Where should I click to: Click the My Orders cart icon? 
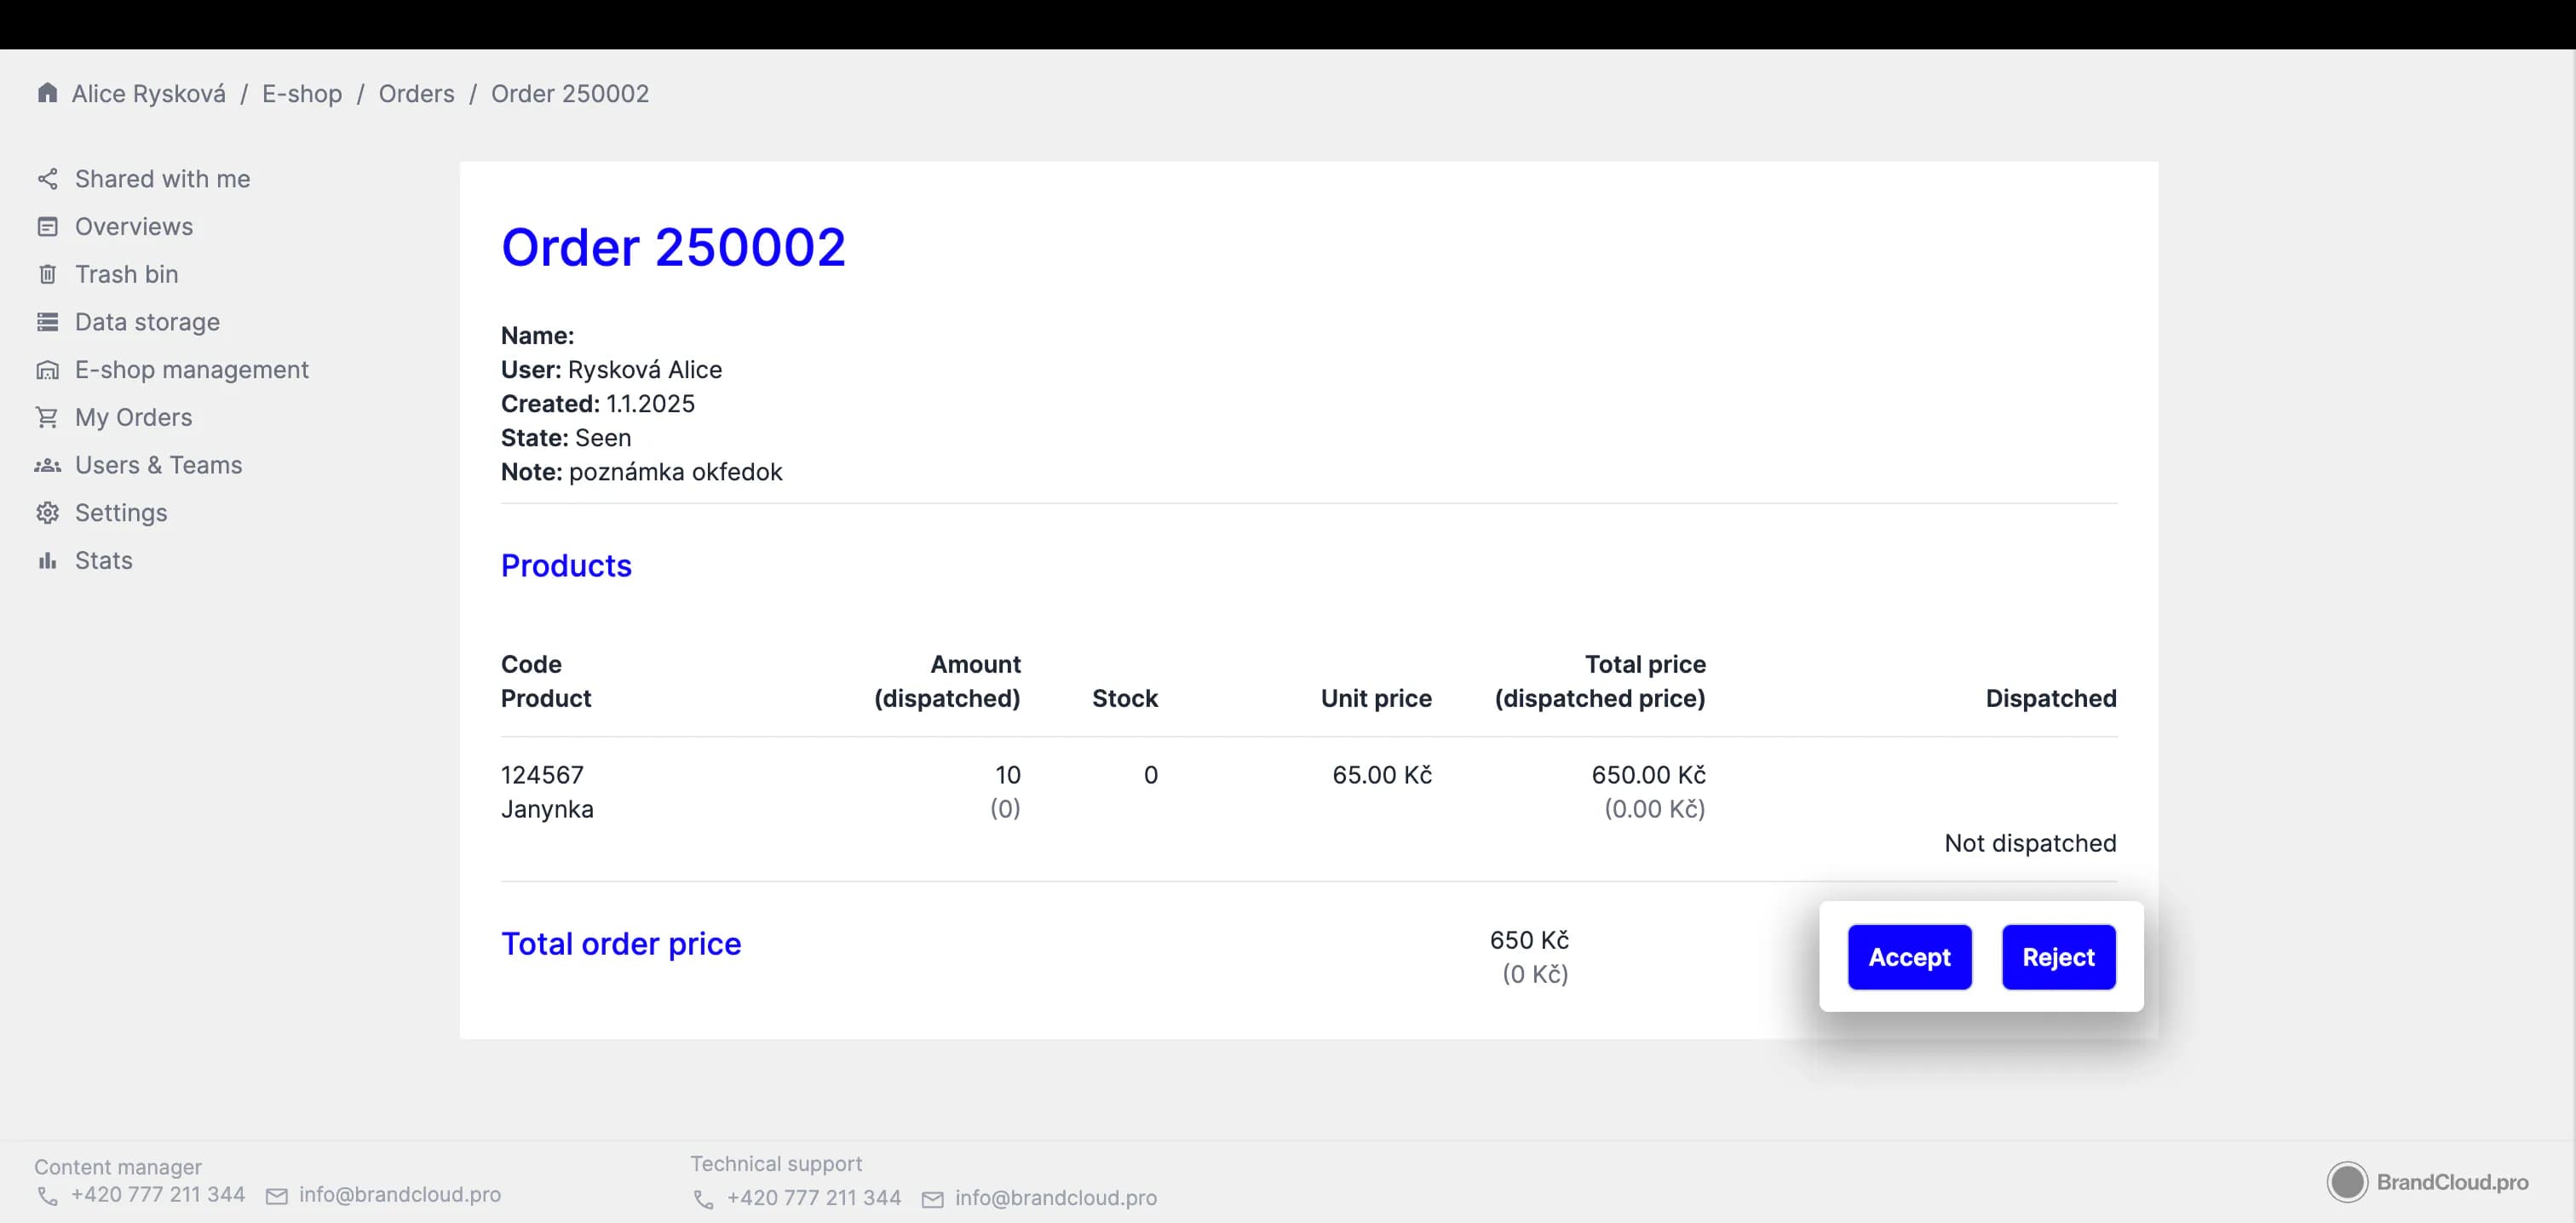tap(47, 417)
